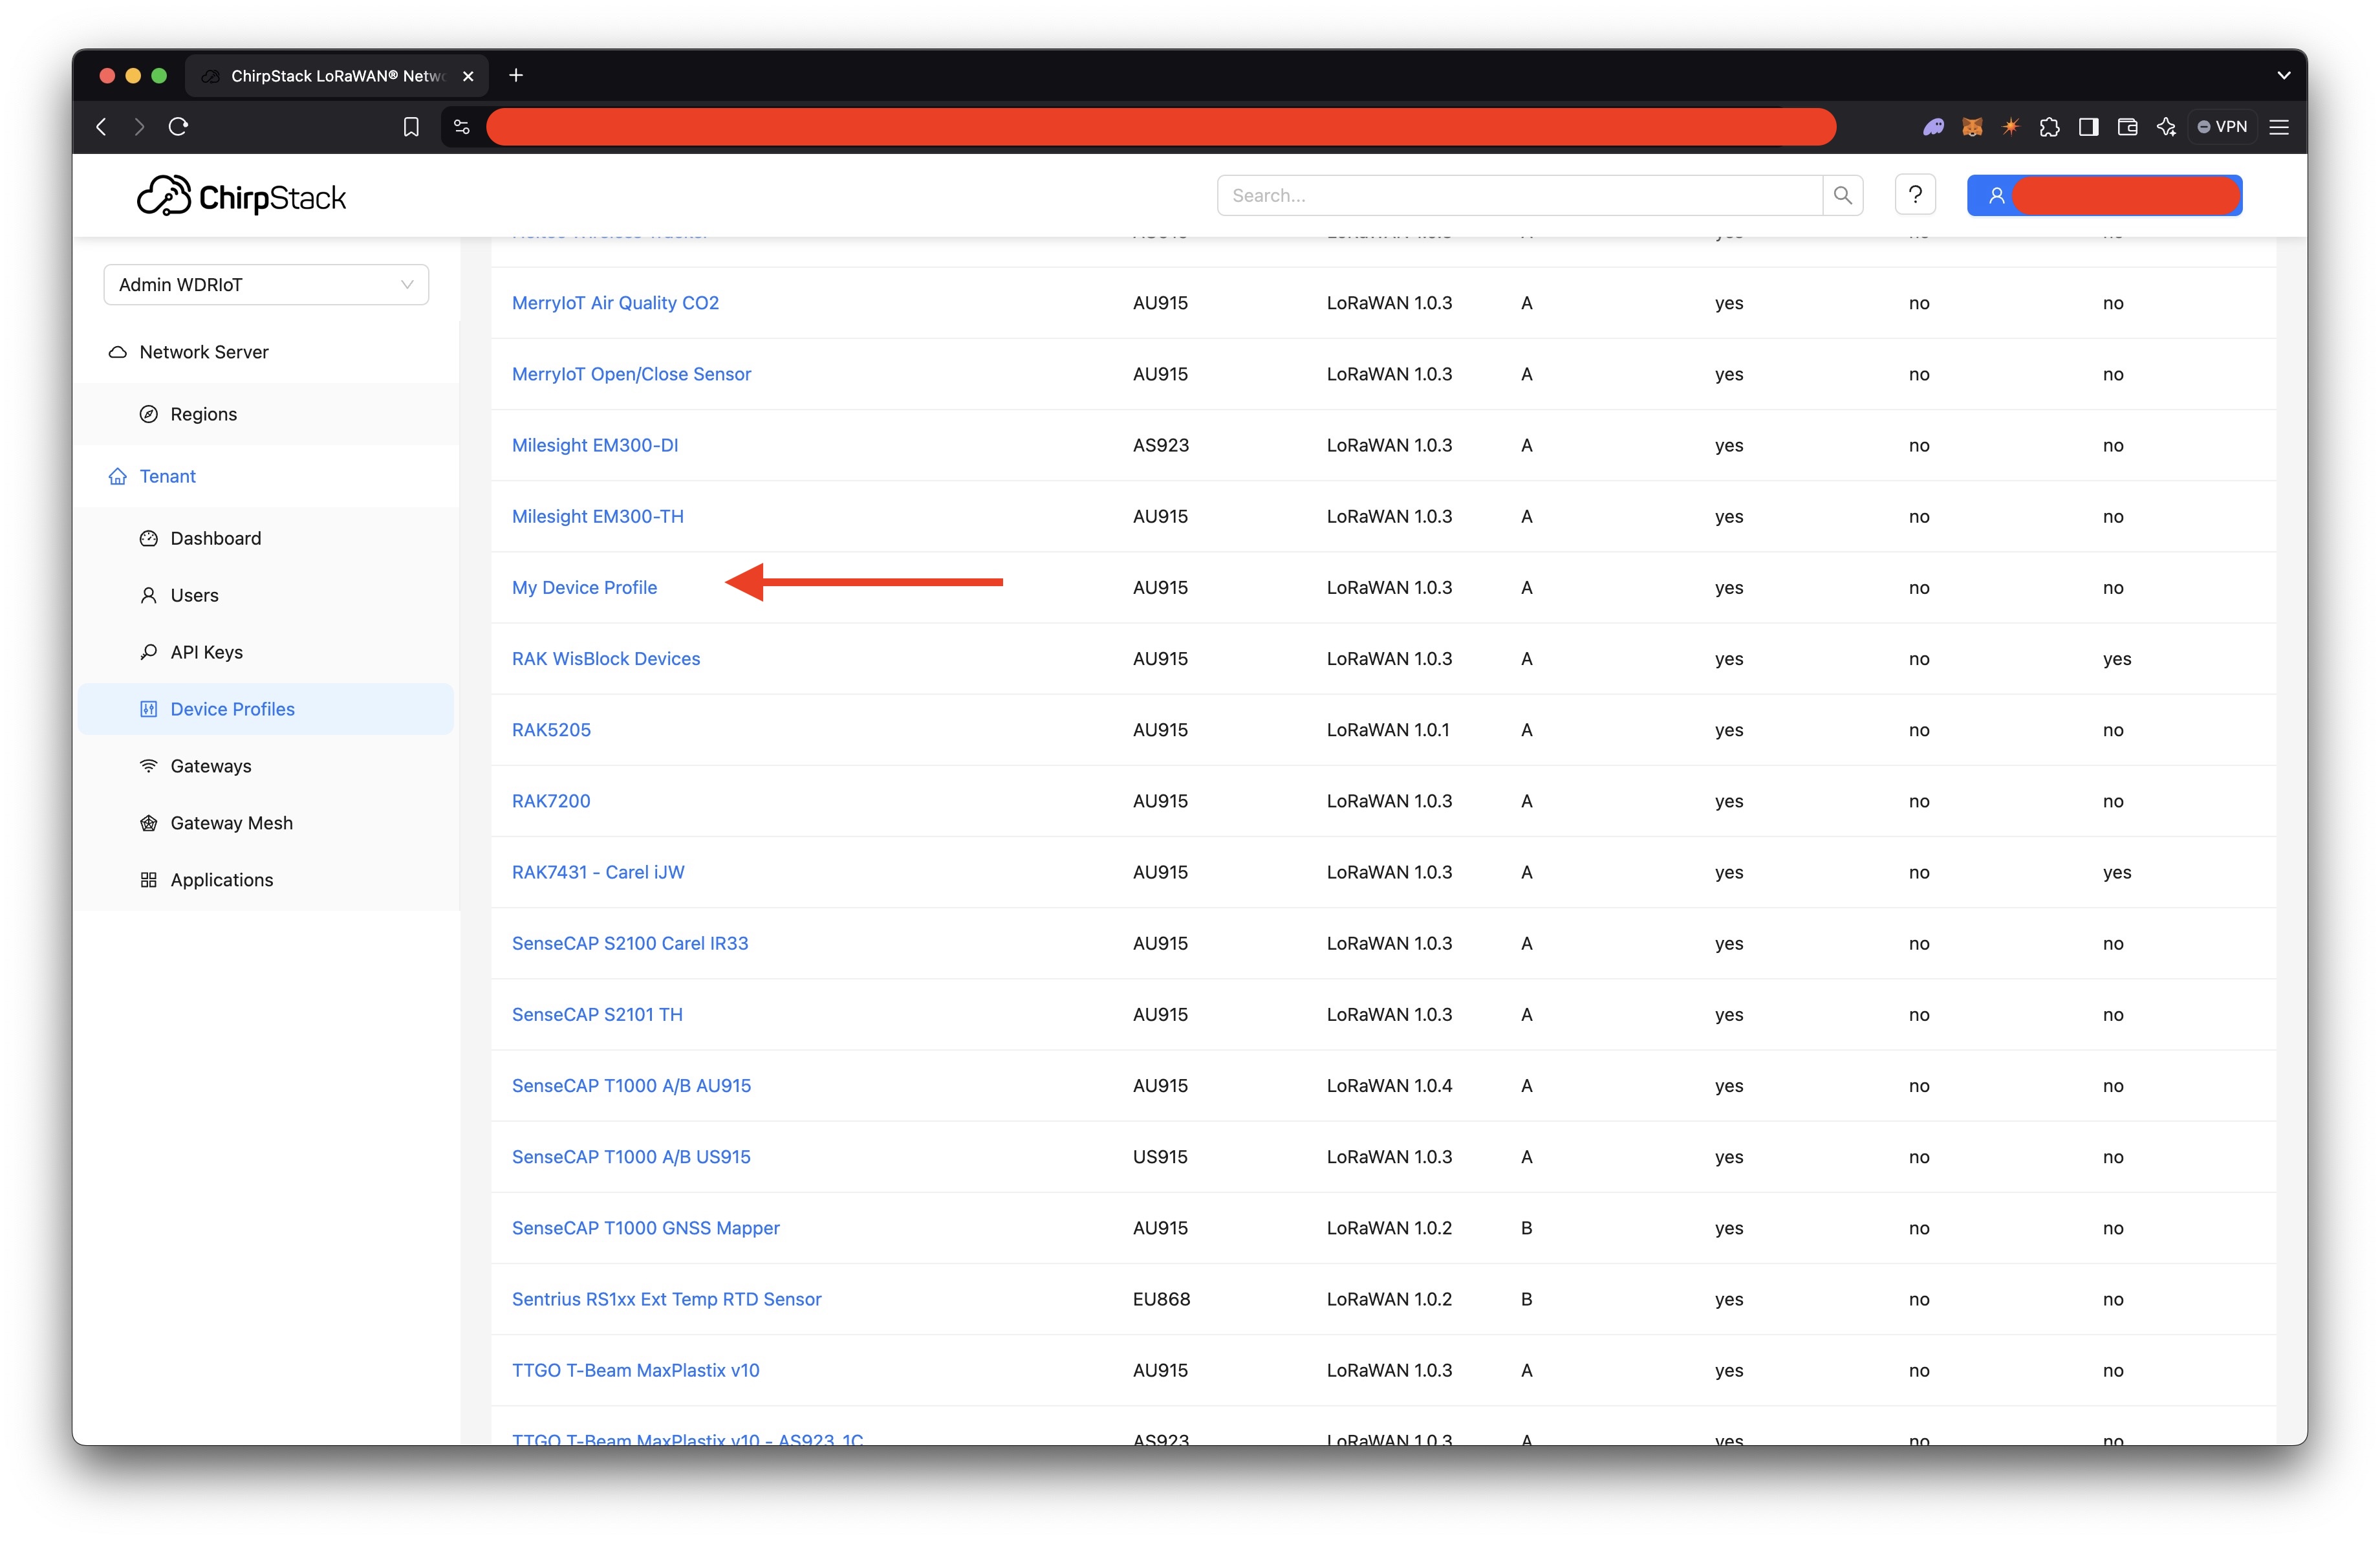This screenshot has width=2380, height=1541.
Task: Toggle the VPN button
Action: click(2222, 127)
